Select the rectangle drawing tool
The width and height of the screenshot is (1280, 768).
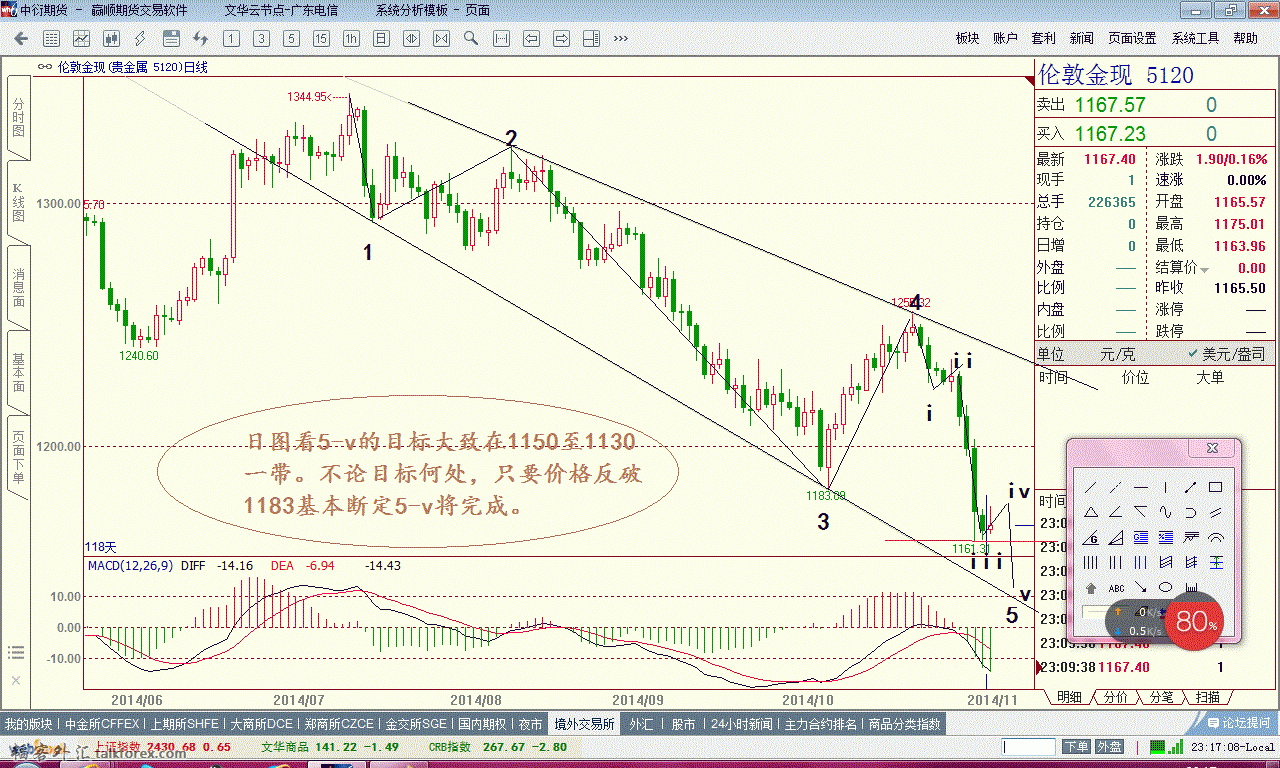click(1215, 487)
